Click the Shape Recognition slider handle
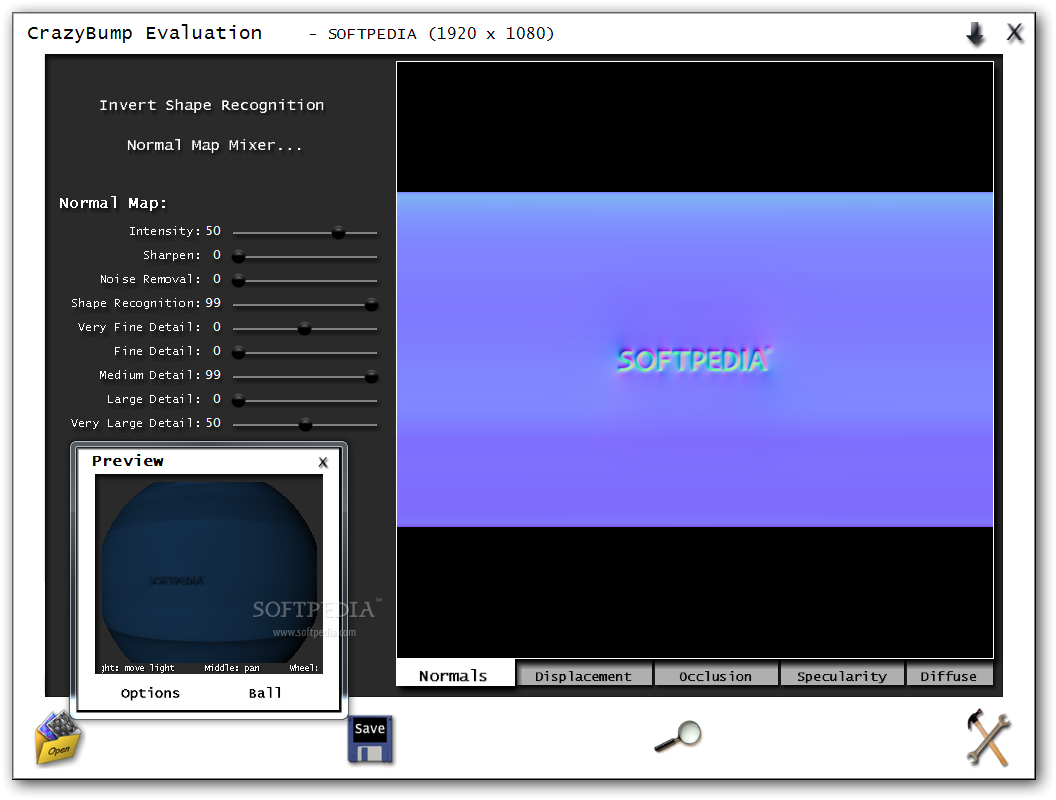 pyautogui.click(x=371, y=305)
